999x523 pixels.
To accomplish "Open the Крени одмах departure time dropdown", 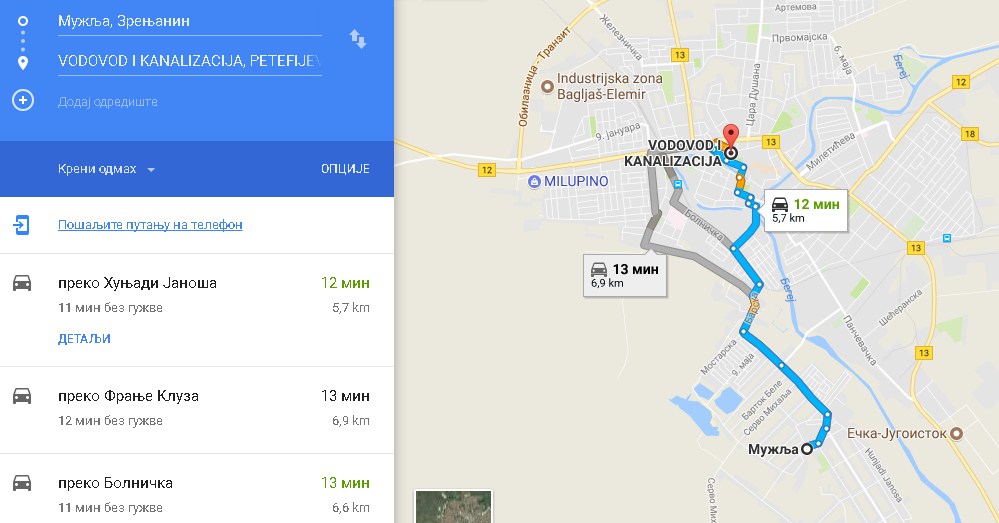I will coord(106,169).
